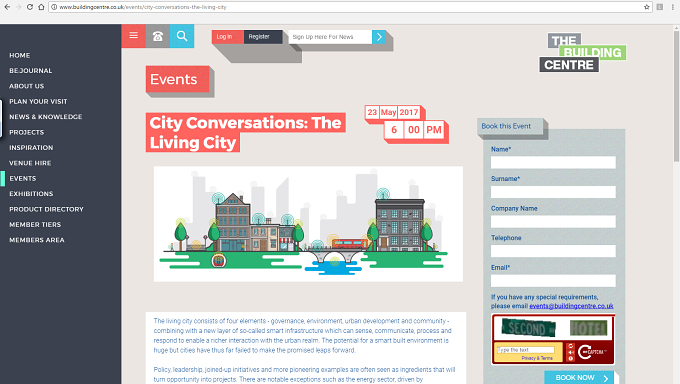Click the Book Now button
The height and width of the screenshot is (384, 680).
(579, 377)
